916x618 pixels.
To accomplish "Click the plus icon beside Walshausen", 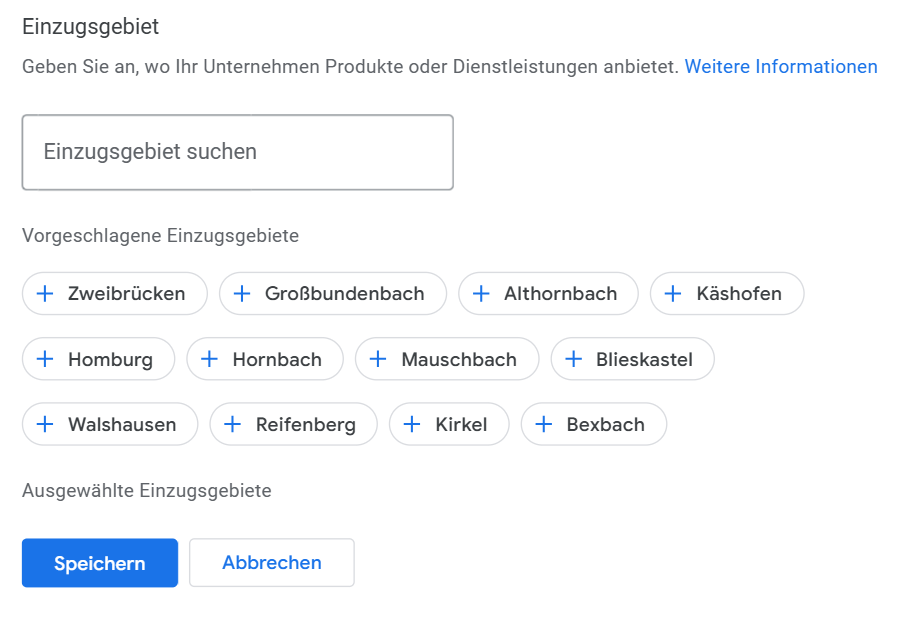I will pos(45,424).
